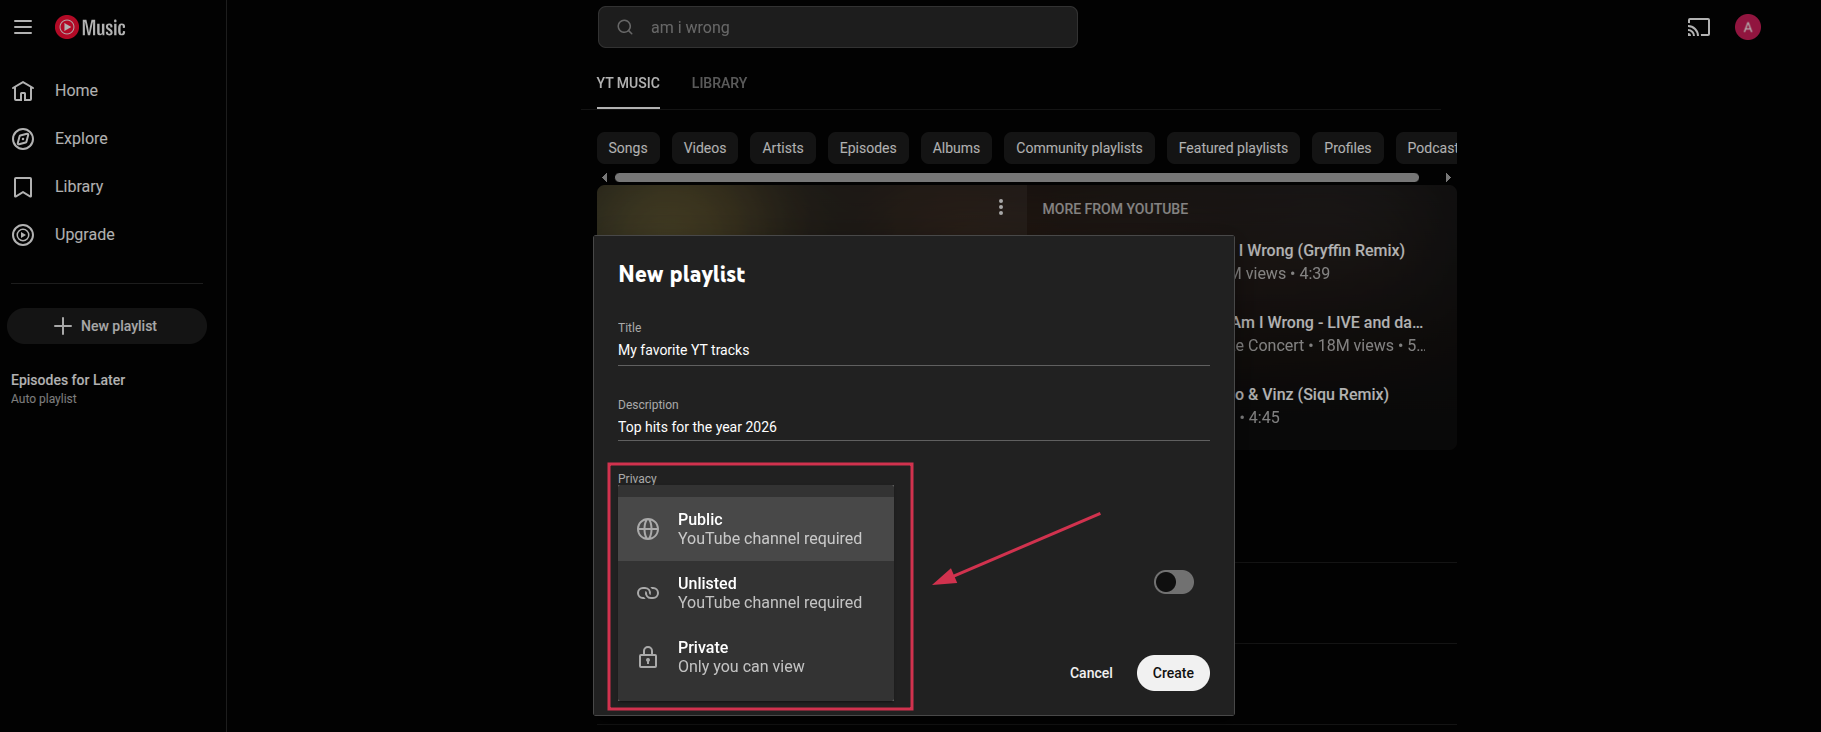Open the Cast to device icon

[1698, 27]
